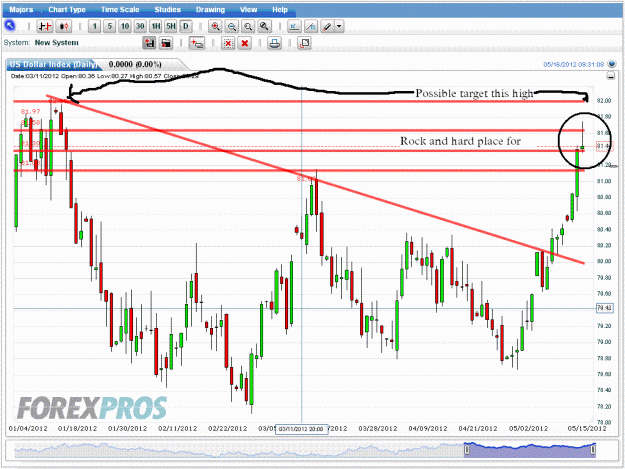The height and width of the screenshot is (469, 625).
Task: Click the 01/18/2012 date axis label
Action: [77, 429]
